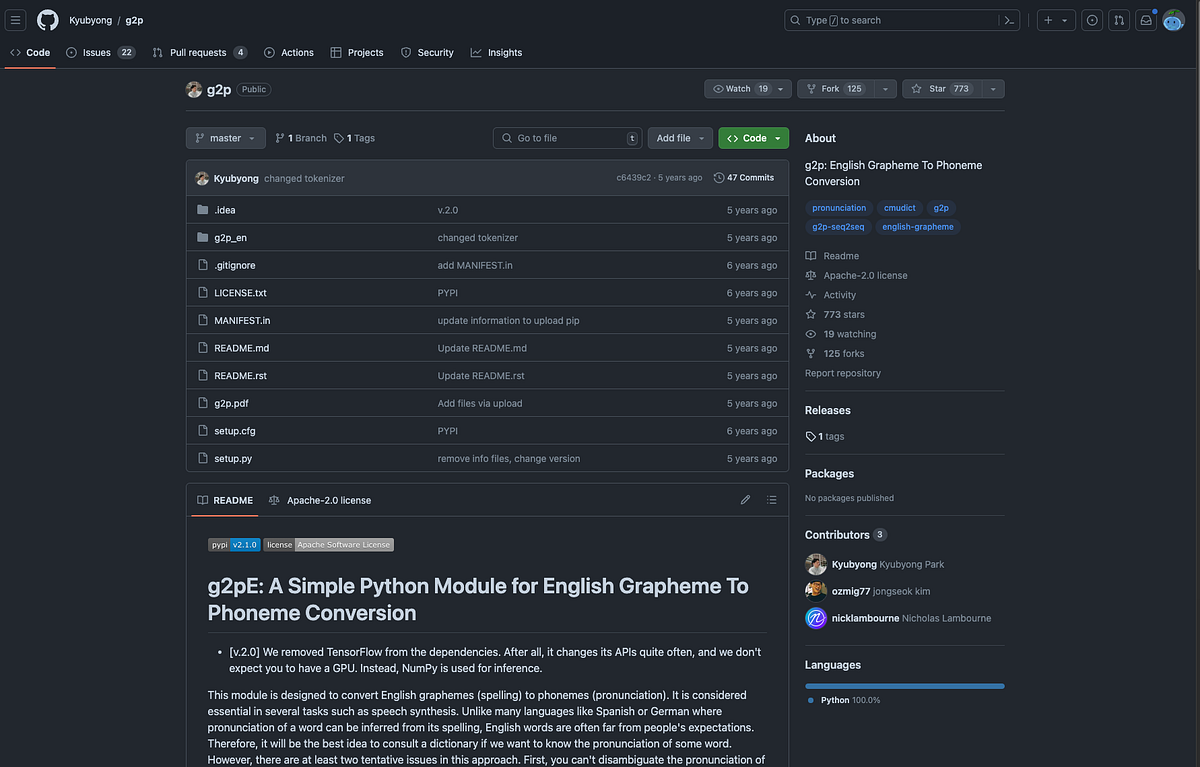Expand the master branch selector
1200x767 pixels.
pos(225,138)
